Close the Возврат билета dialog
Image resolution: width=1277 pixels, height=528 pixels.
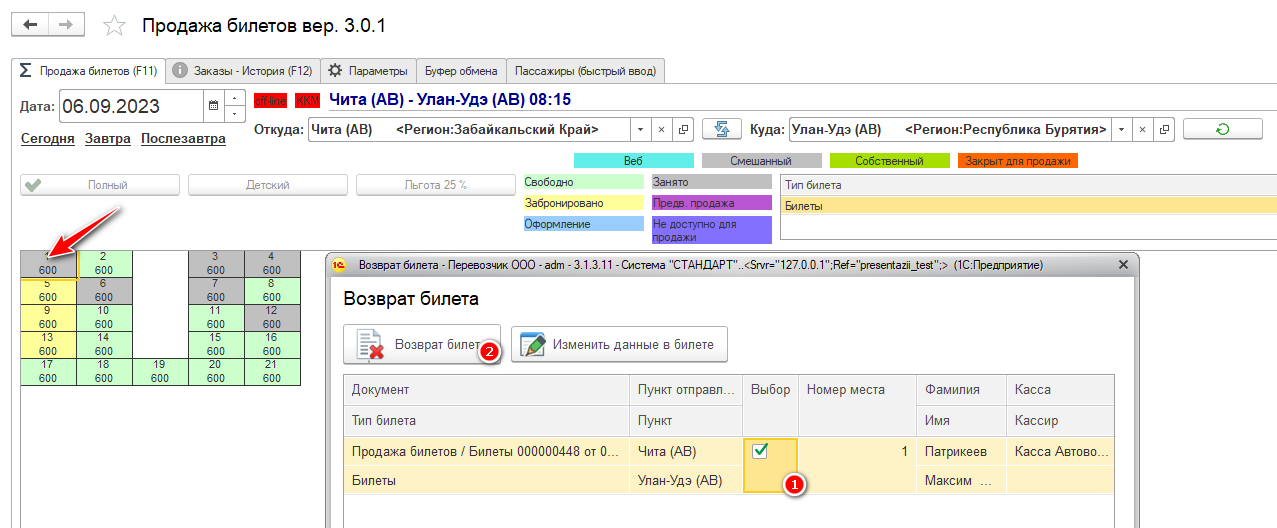[1122, 265]
